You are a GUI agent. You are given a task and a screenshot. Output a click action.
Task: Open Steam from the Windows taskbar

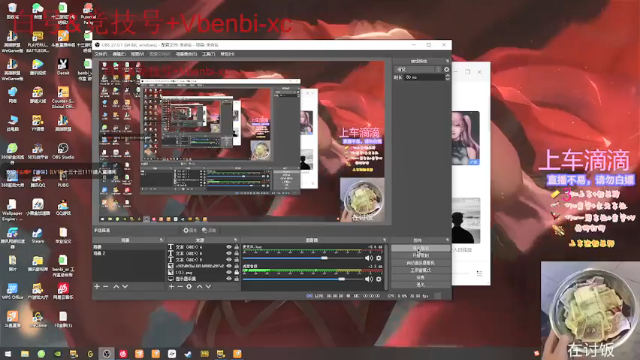point(188,354)
